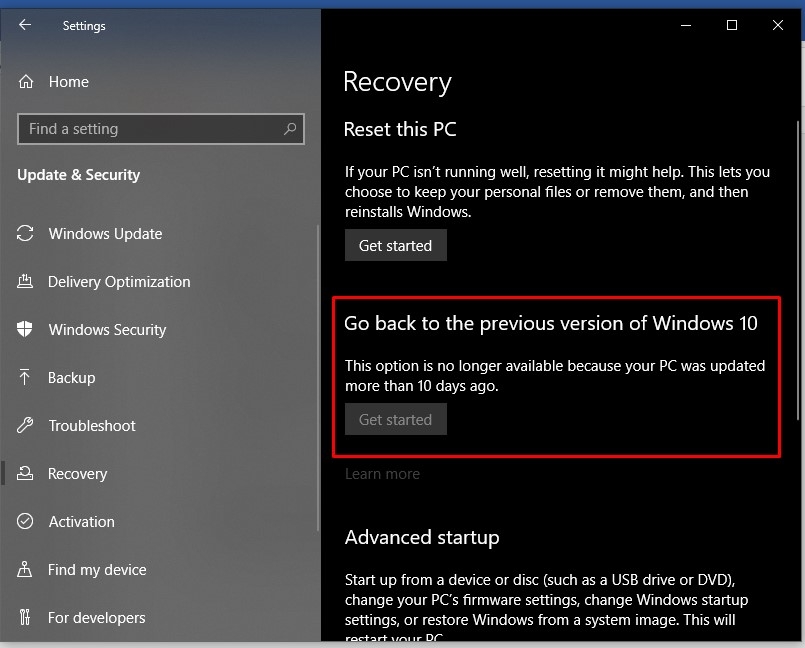Click inside the Find a setting field
This screenshot has width=805, height=648.
pos(150,128)
